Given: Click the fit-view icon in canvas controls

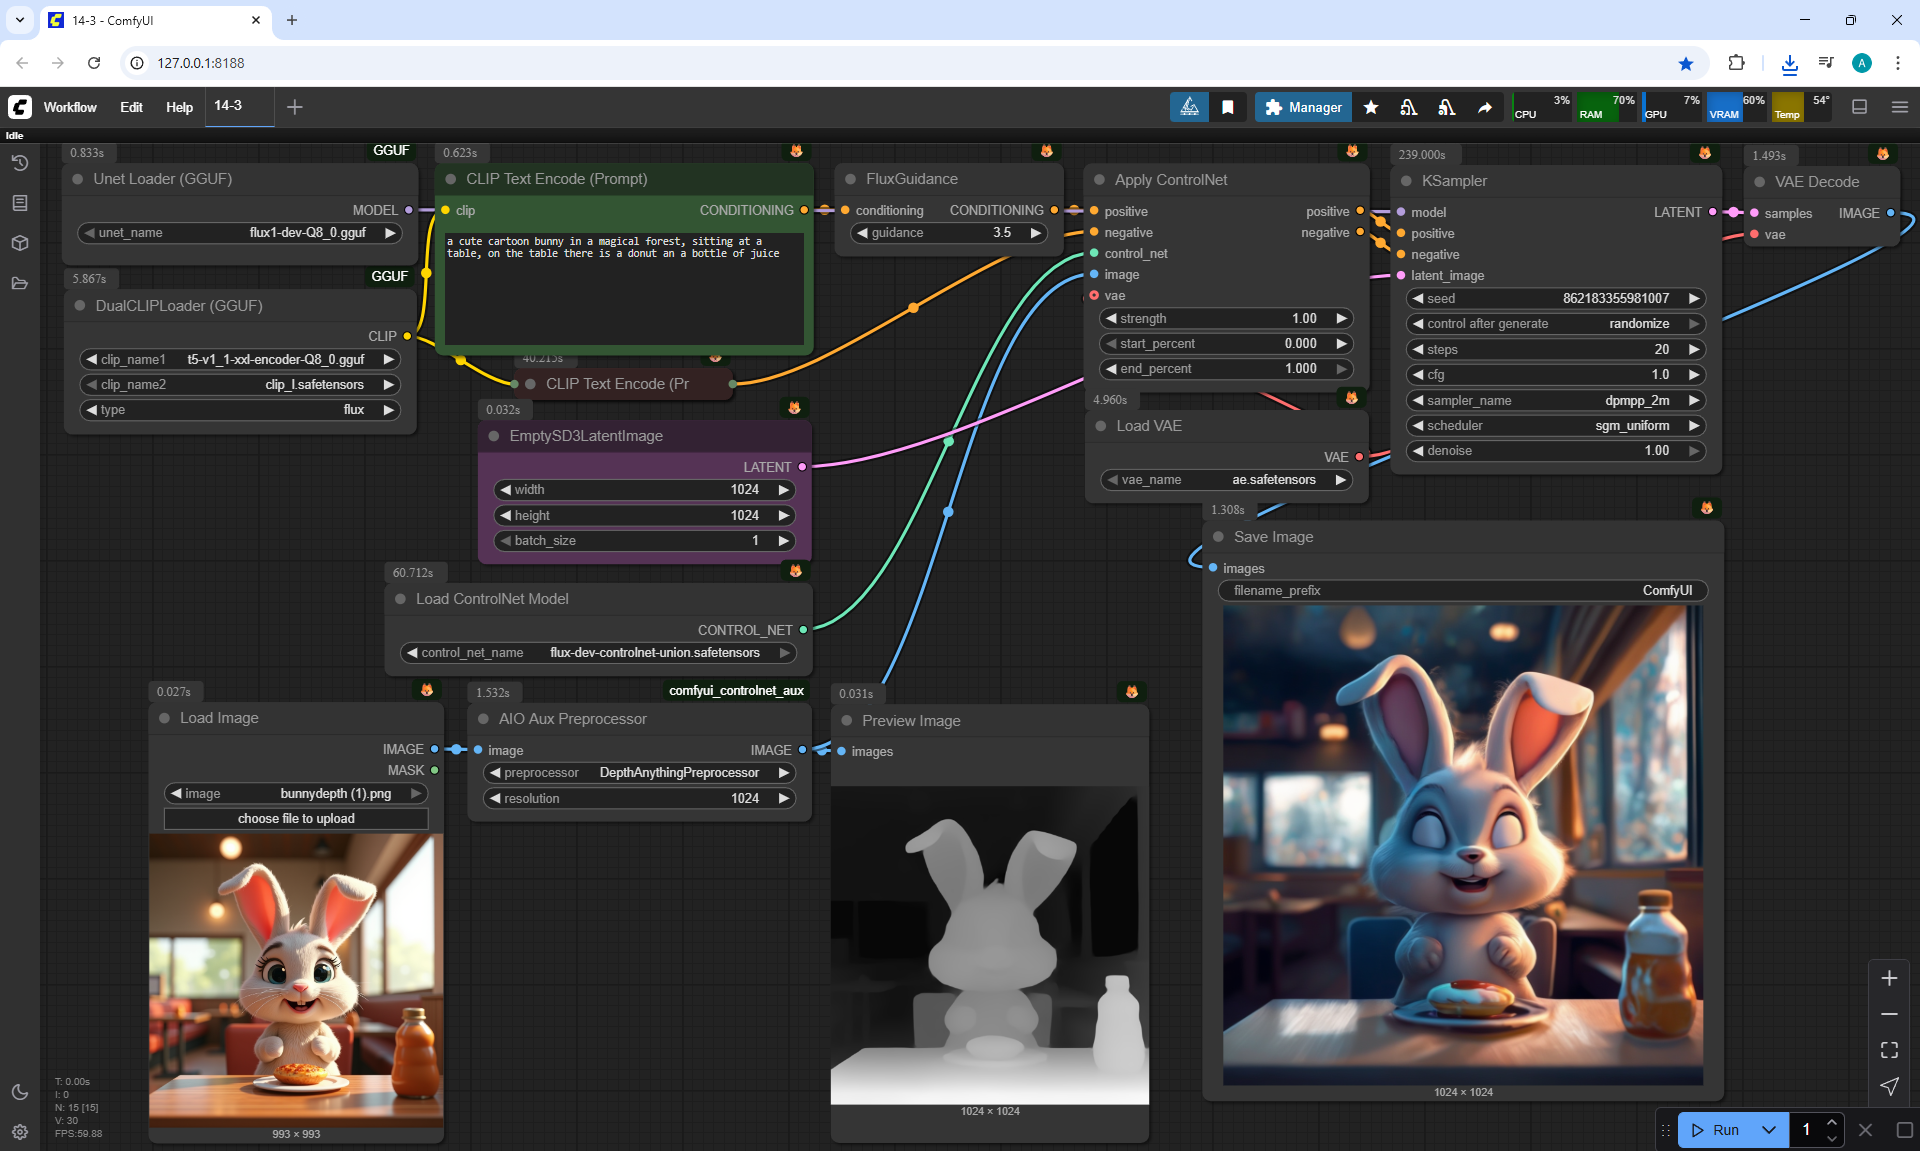Looking at the screenshot, I should [1889, 1050].
